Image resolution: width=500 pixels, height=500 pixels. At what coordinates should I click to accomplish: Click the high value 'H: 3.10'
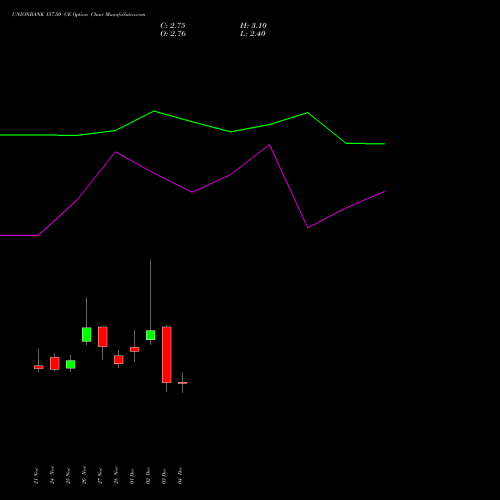tap(253, 26)
